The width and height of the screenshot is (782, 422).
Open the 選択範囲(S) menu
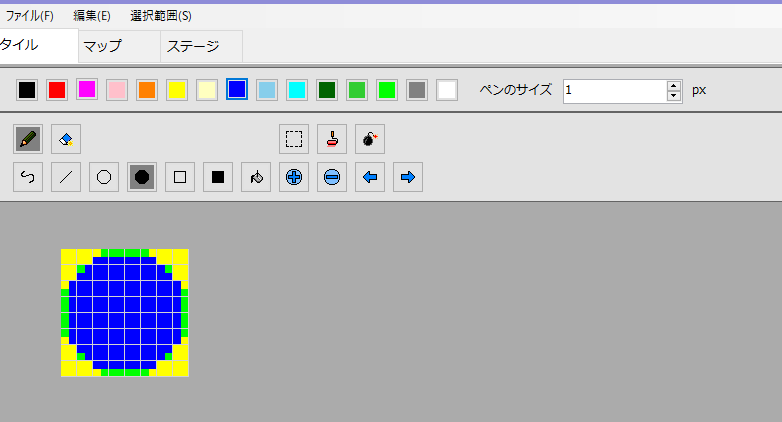click(161, 16)
